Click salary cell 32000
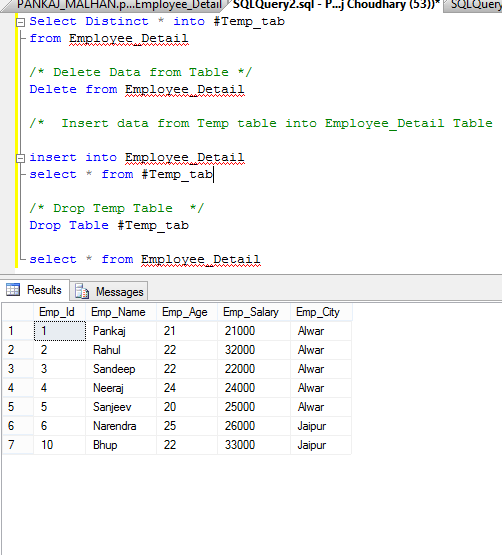 (x=254, y=350)
